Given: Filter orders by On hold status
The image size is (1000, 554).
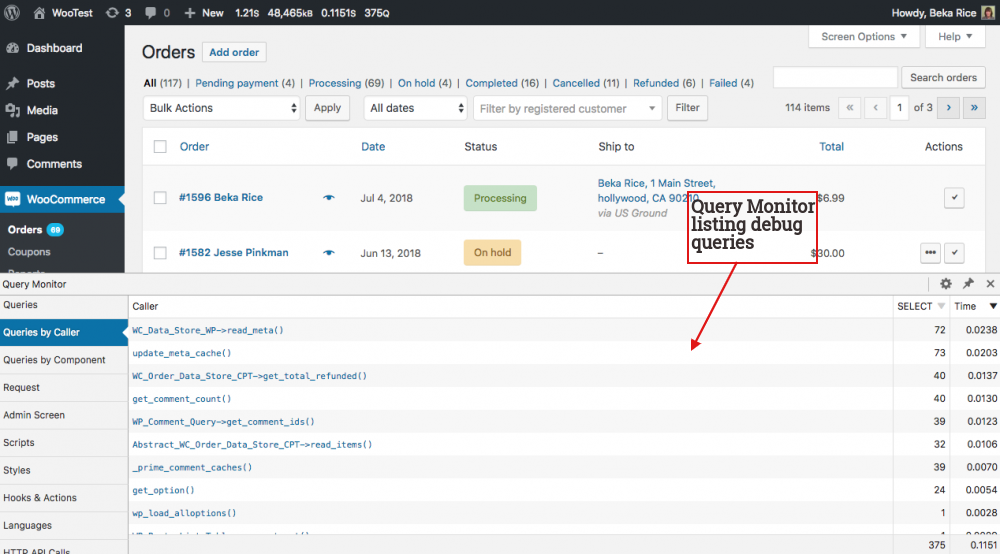Looking at the screenshot, I should pyautogui.click(x=425, y=83).
